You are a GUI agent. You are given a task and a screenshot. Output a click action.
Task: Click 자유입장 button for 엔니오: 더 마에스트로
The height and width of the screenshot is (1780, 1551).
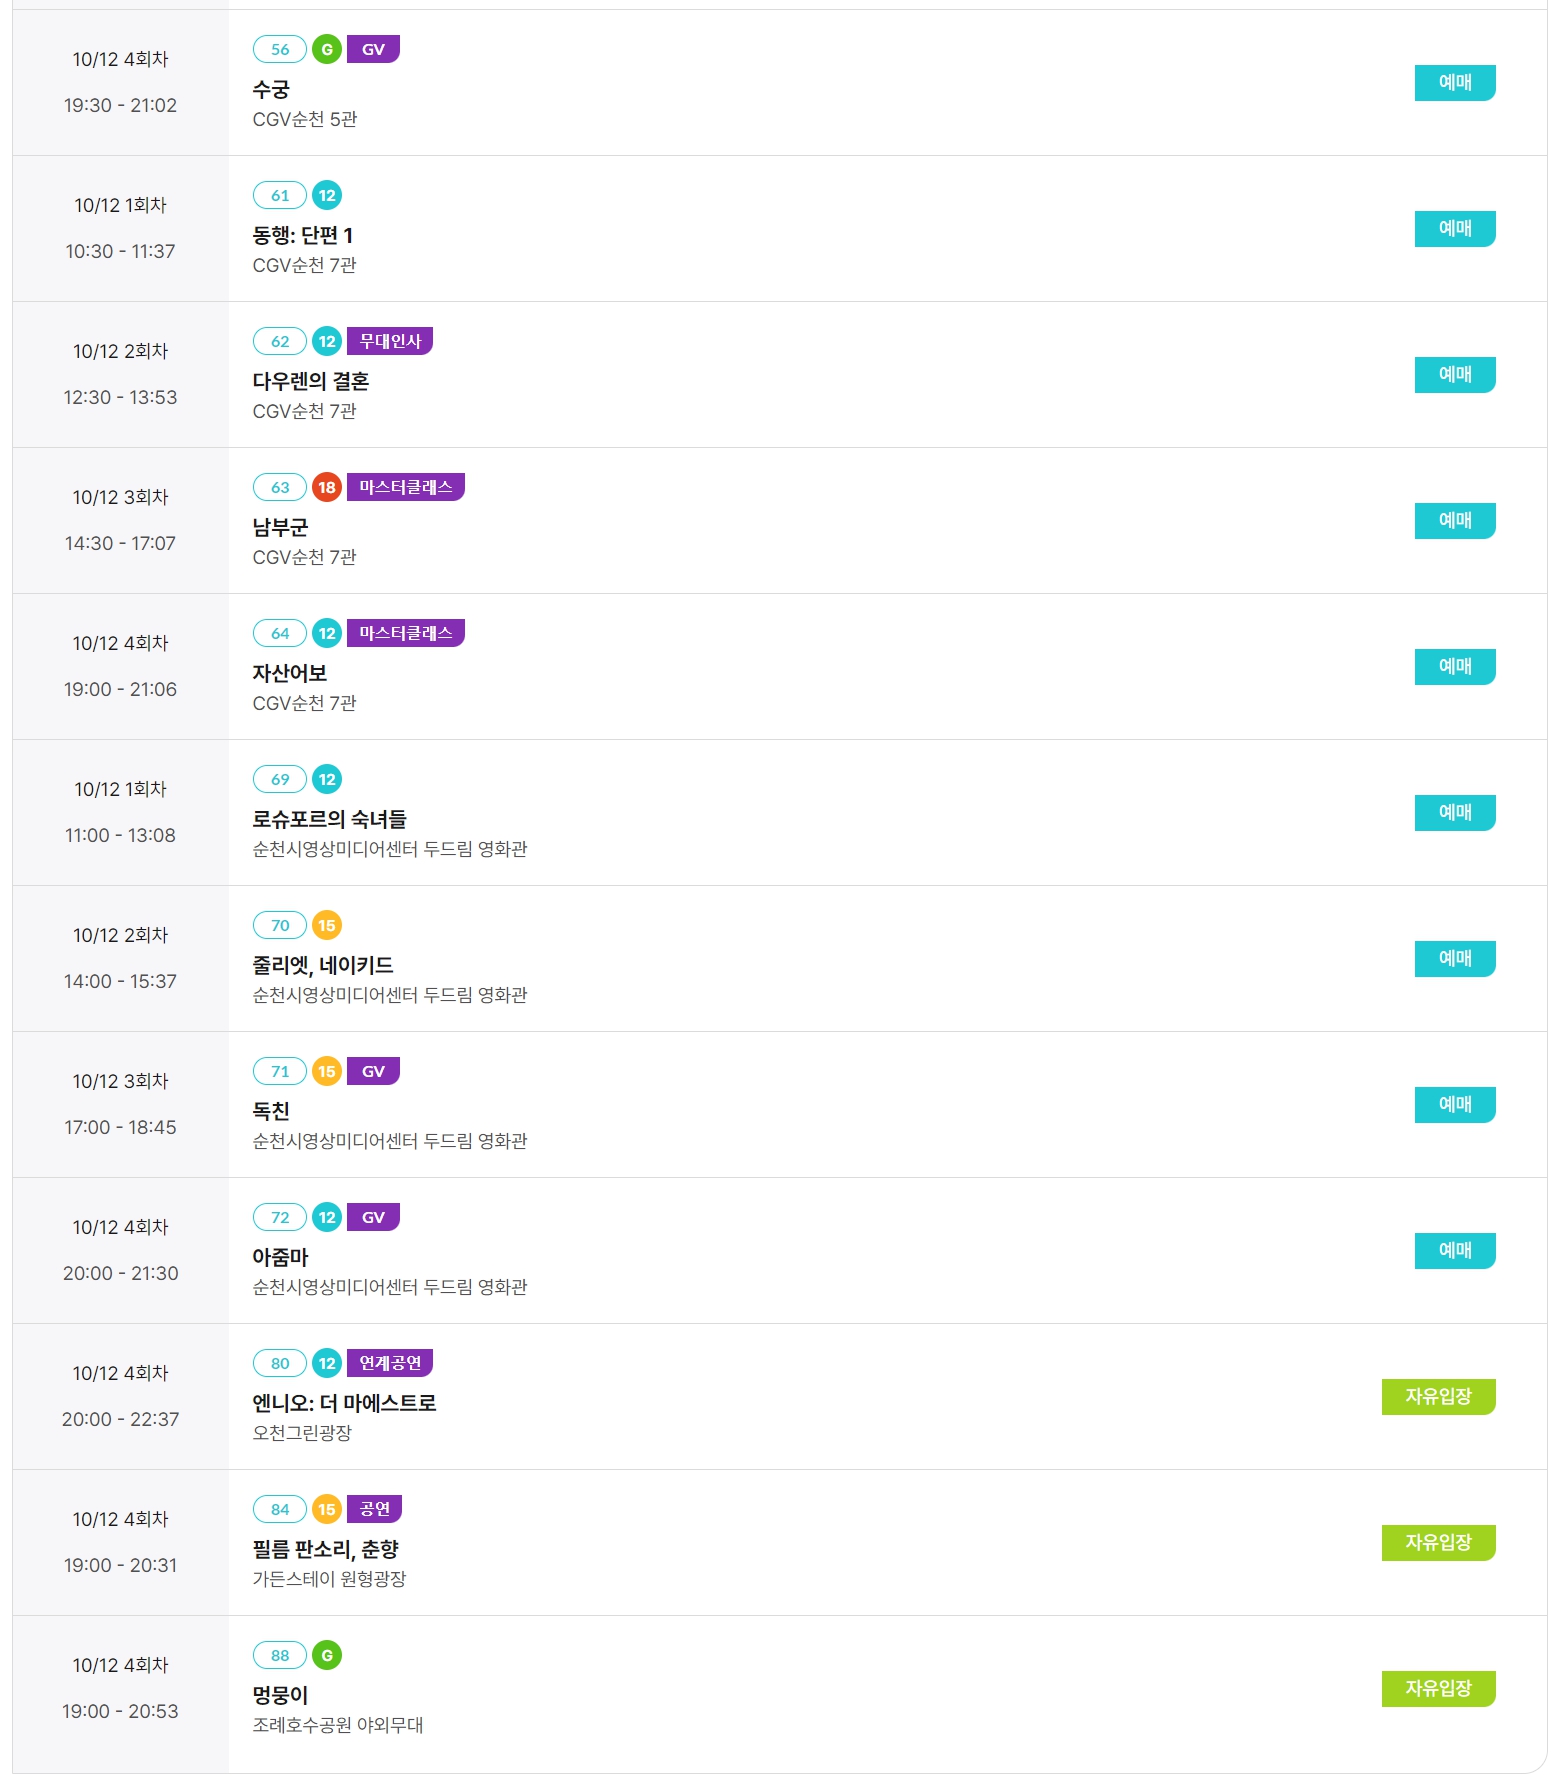point(1438,1397)
